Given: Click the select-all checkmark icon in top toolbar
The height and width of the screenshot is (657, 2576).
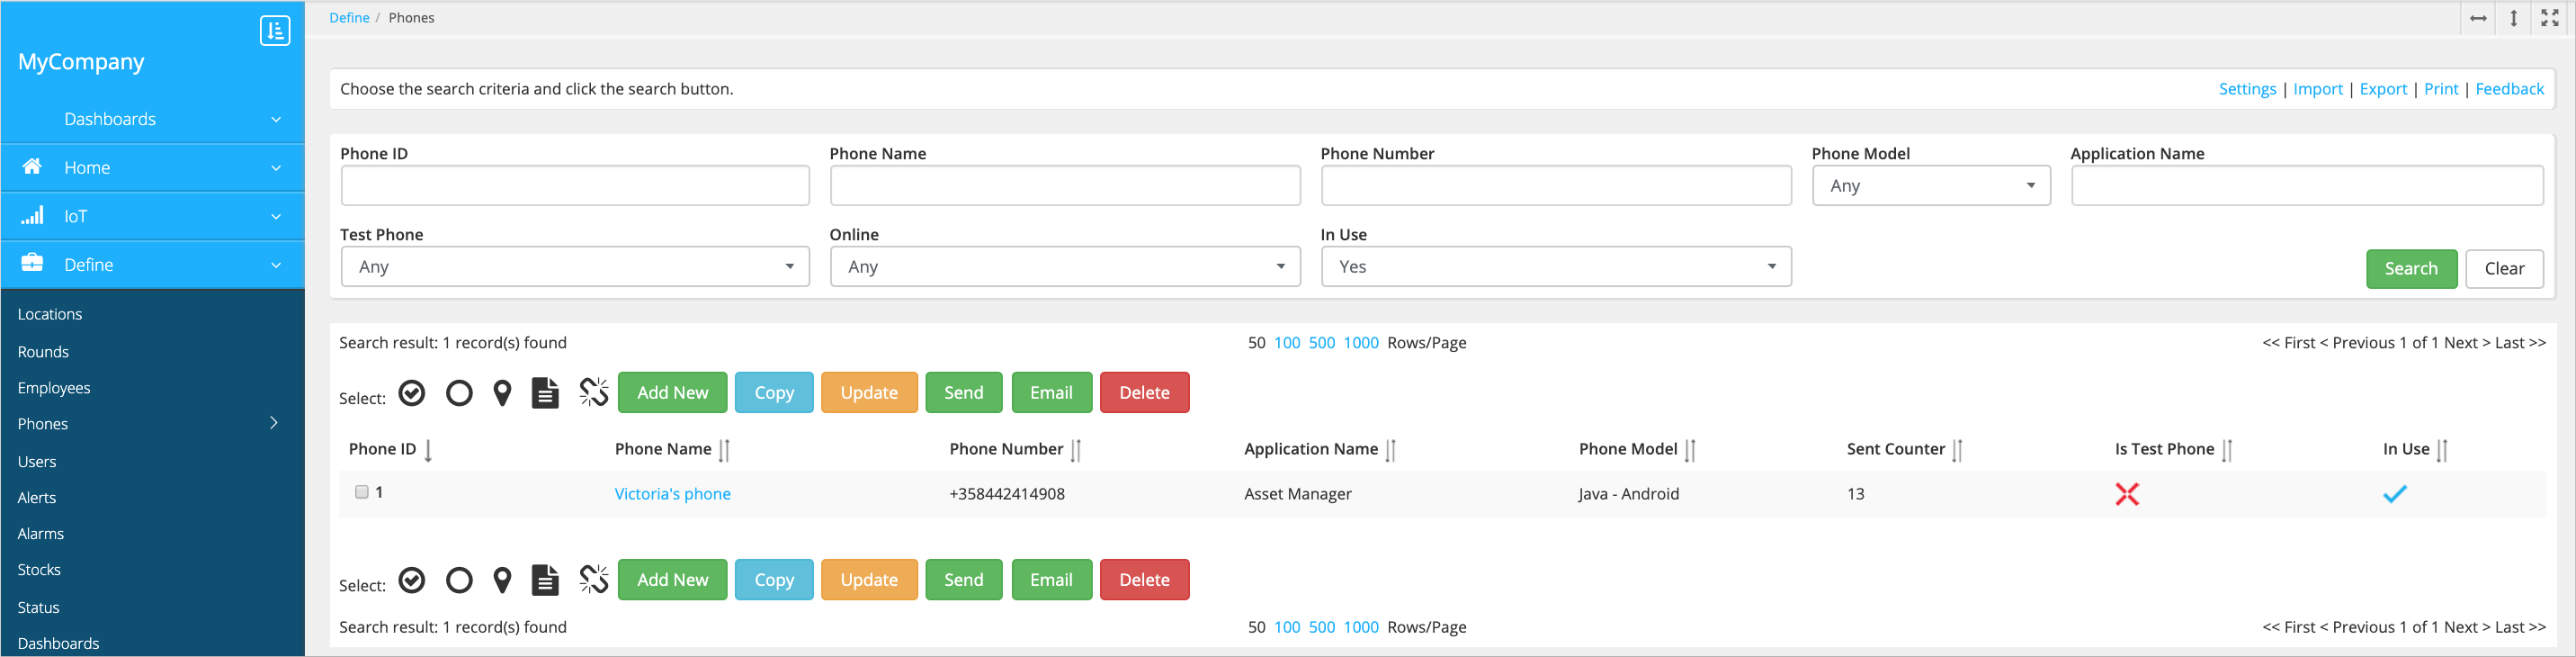Looking at the screenshot, I should [x=412, y=393].
